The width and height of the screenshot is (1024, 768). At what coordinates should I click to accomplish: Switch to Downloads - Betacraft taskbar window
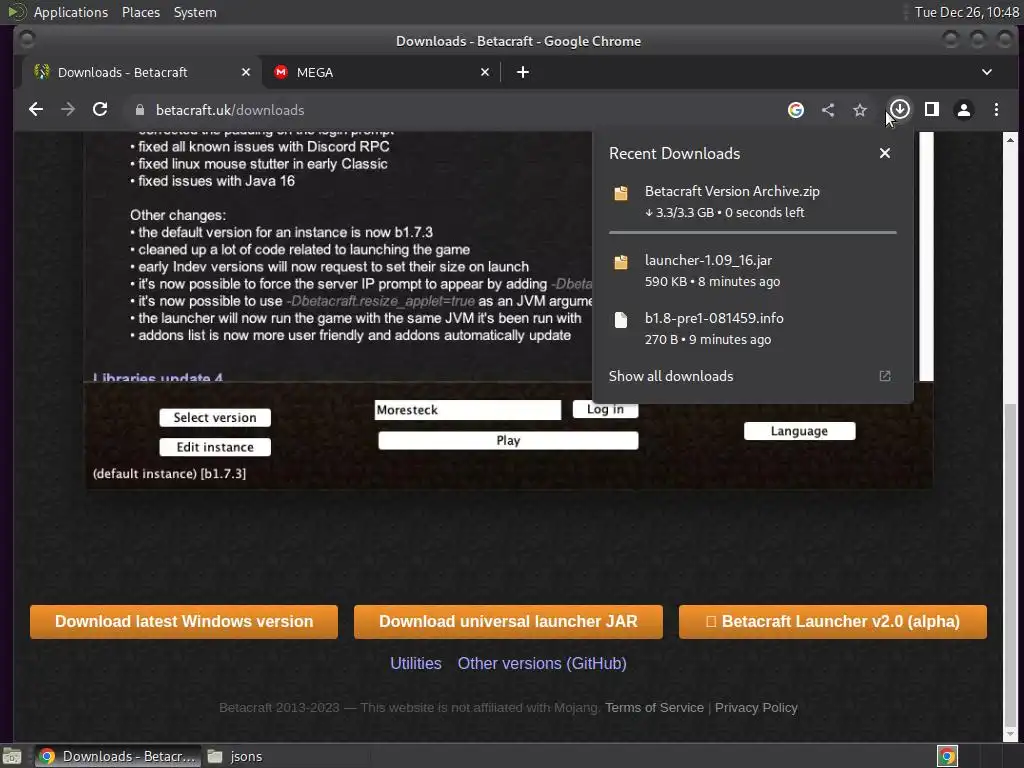pyautogui.click(x=118, y=756)
